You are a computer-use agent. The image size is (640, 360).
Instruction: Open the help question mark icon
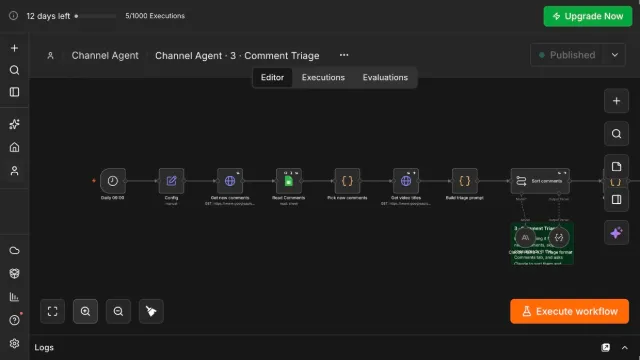click(14, 320)
